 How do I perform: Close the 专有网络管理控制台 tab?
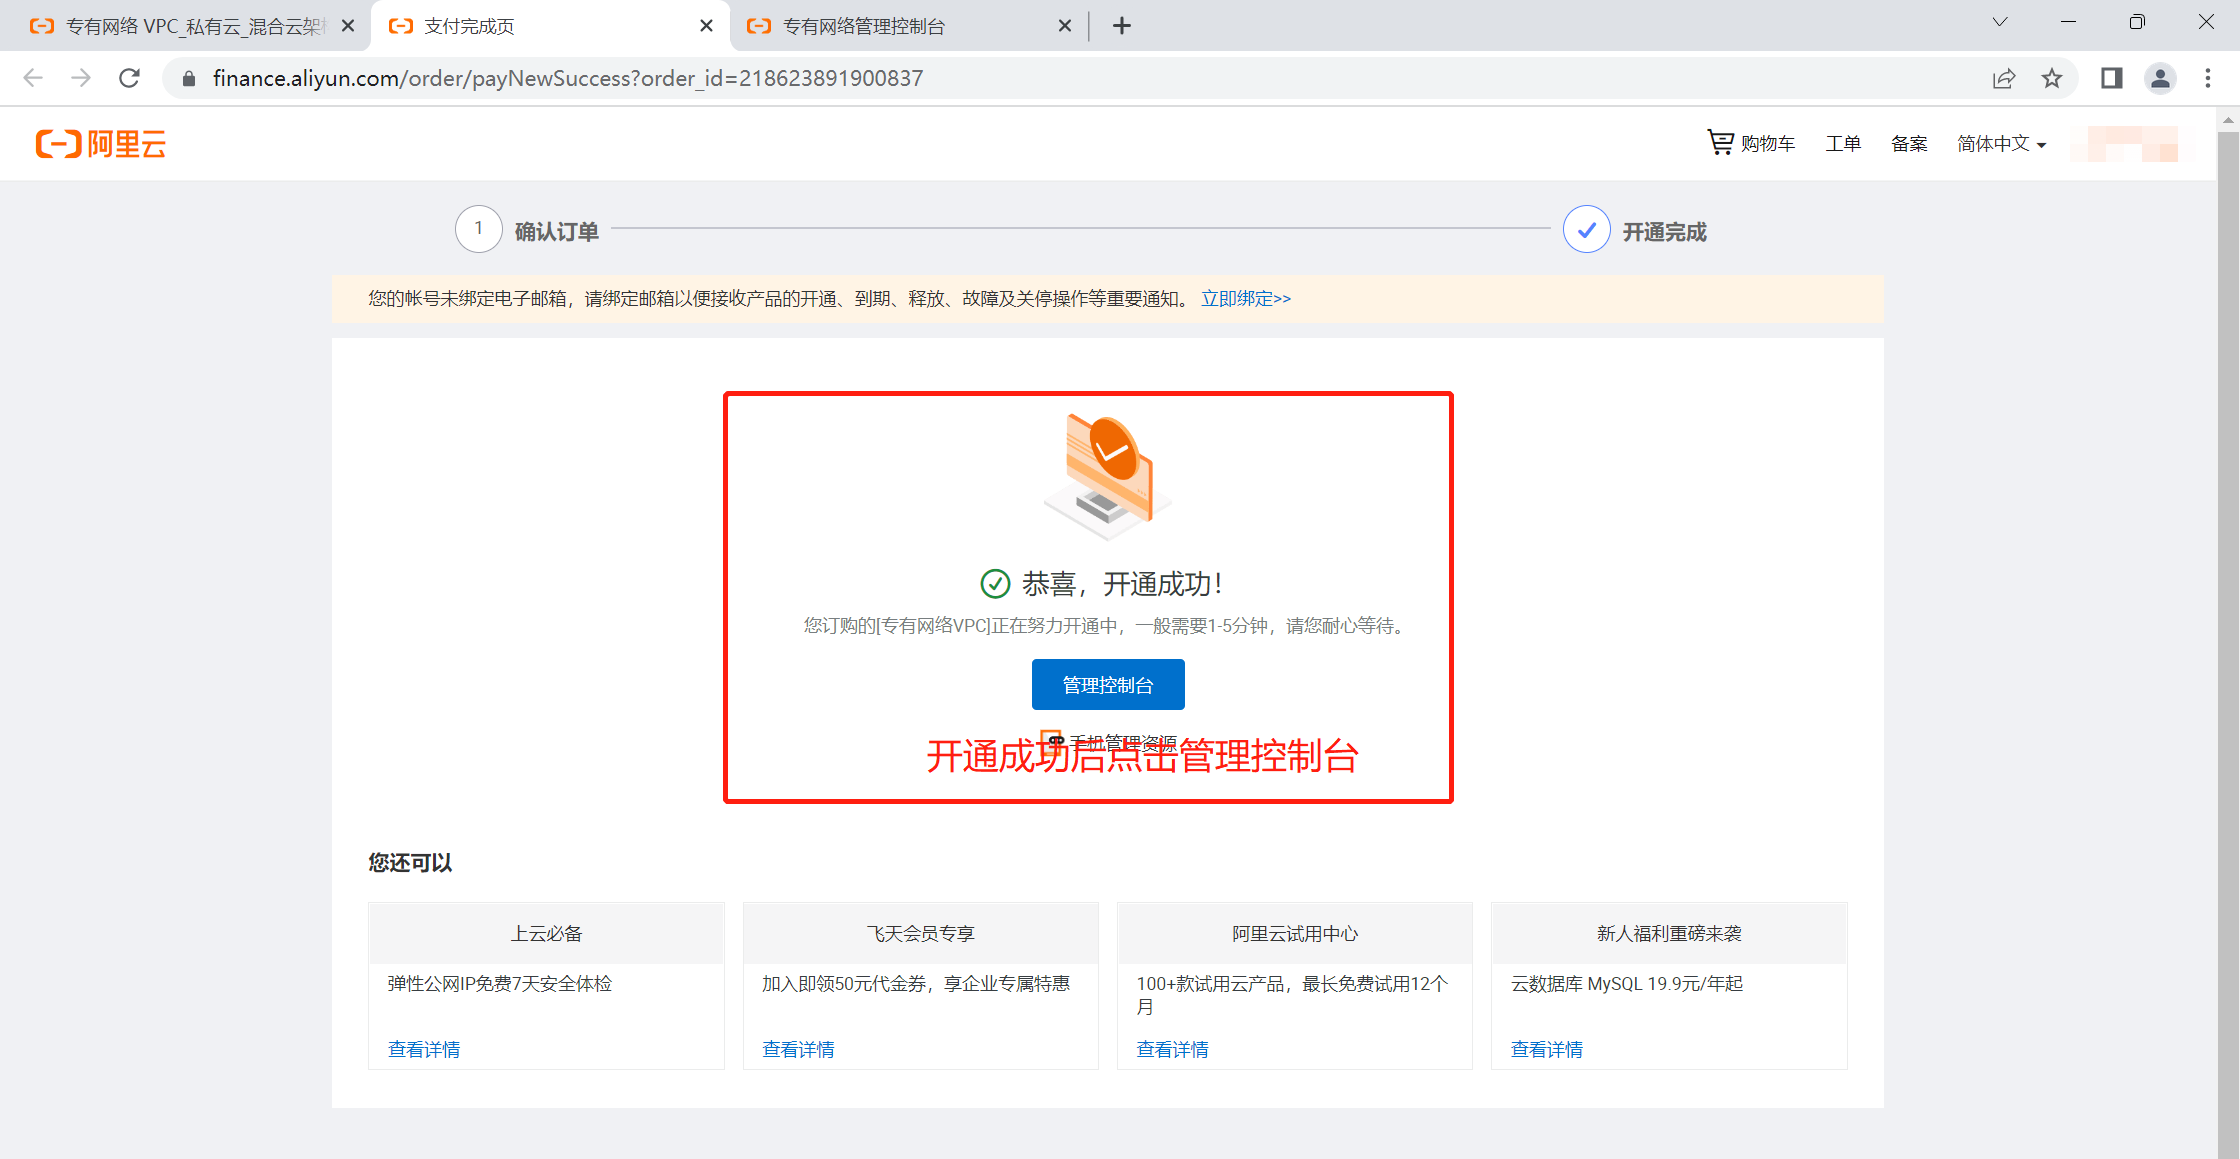tap(1065, 26)
